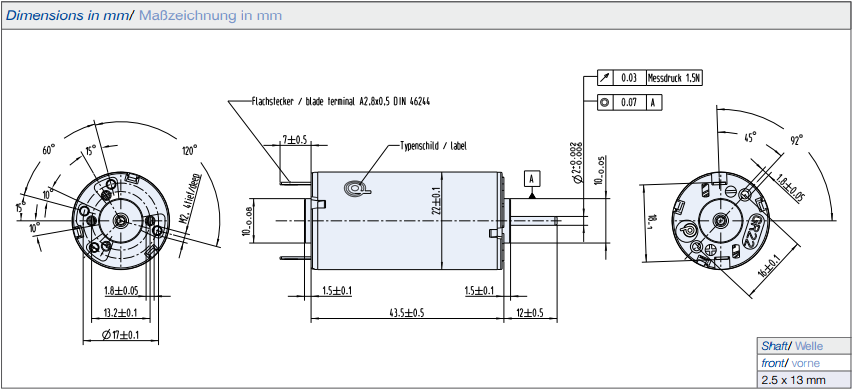Click the center shaft of left view
The image size is (852, 390).
121,220
